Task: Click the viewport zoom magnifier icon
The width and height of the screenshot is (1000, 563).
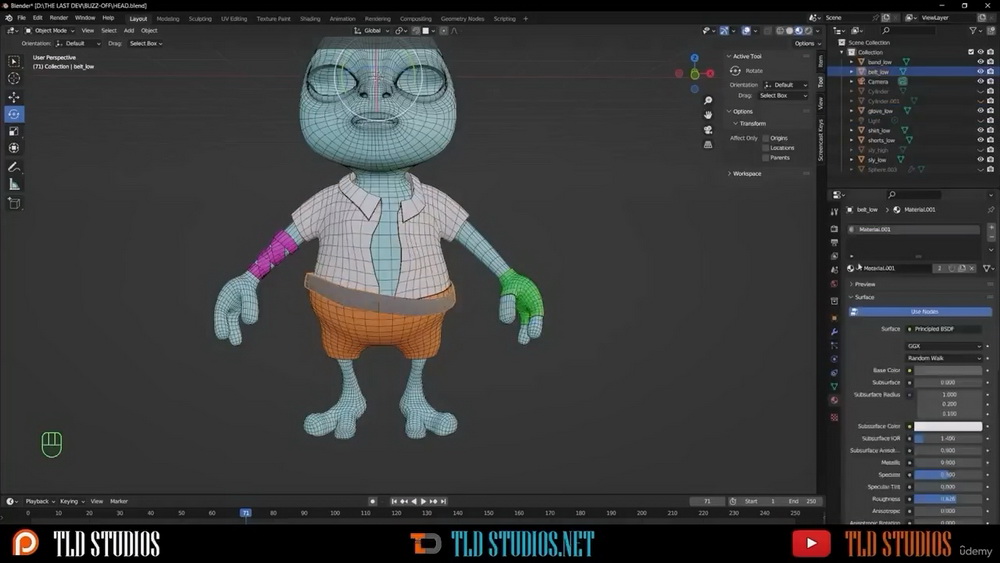Action: (708, 100)
